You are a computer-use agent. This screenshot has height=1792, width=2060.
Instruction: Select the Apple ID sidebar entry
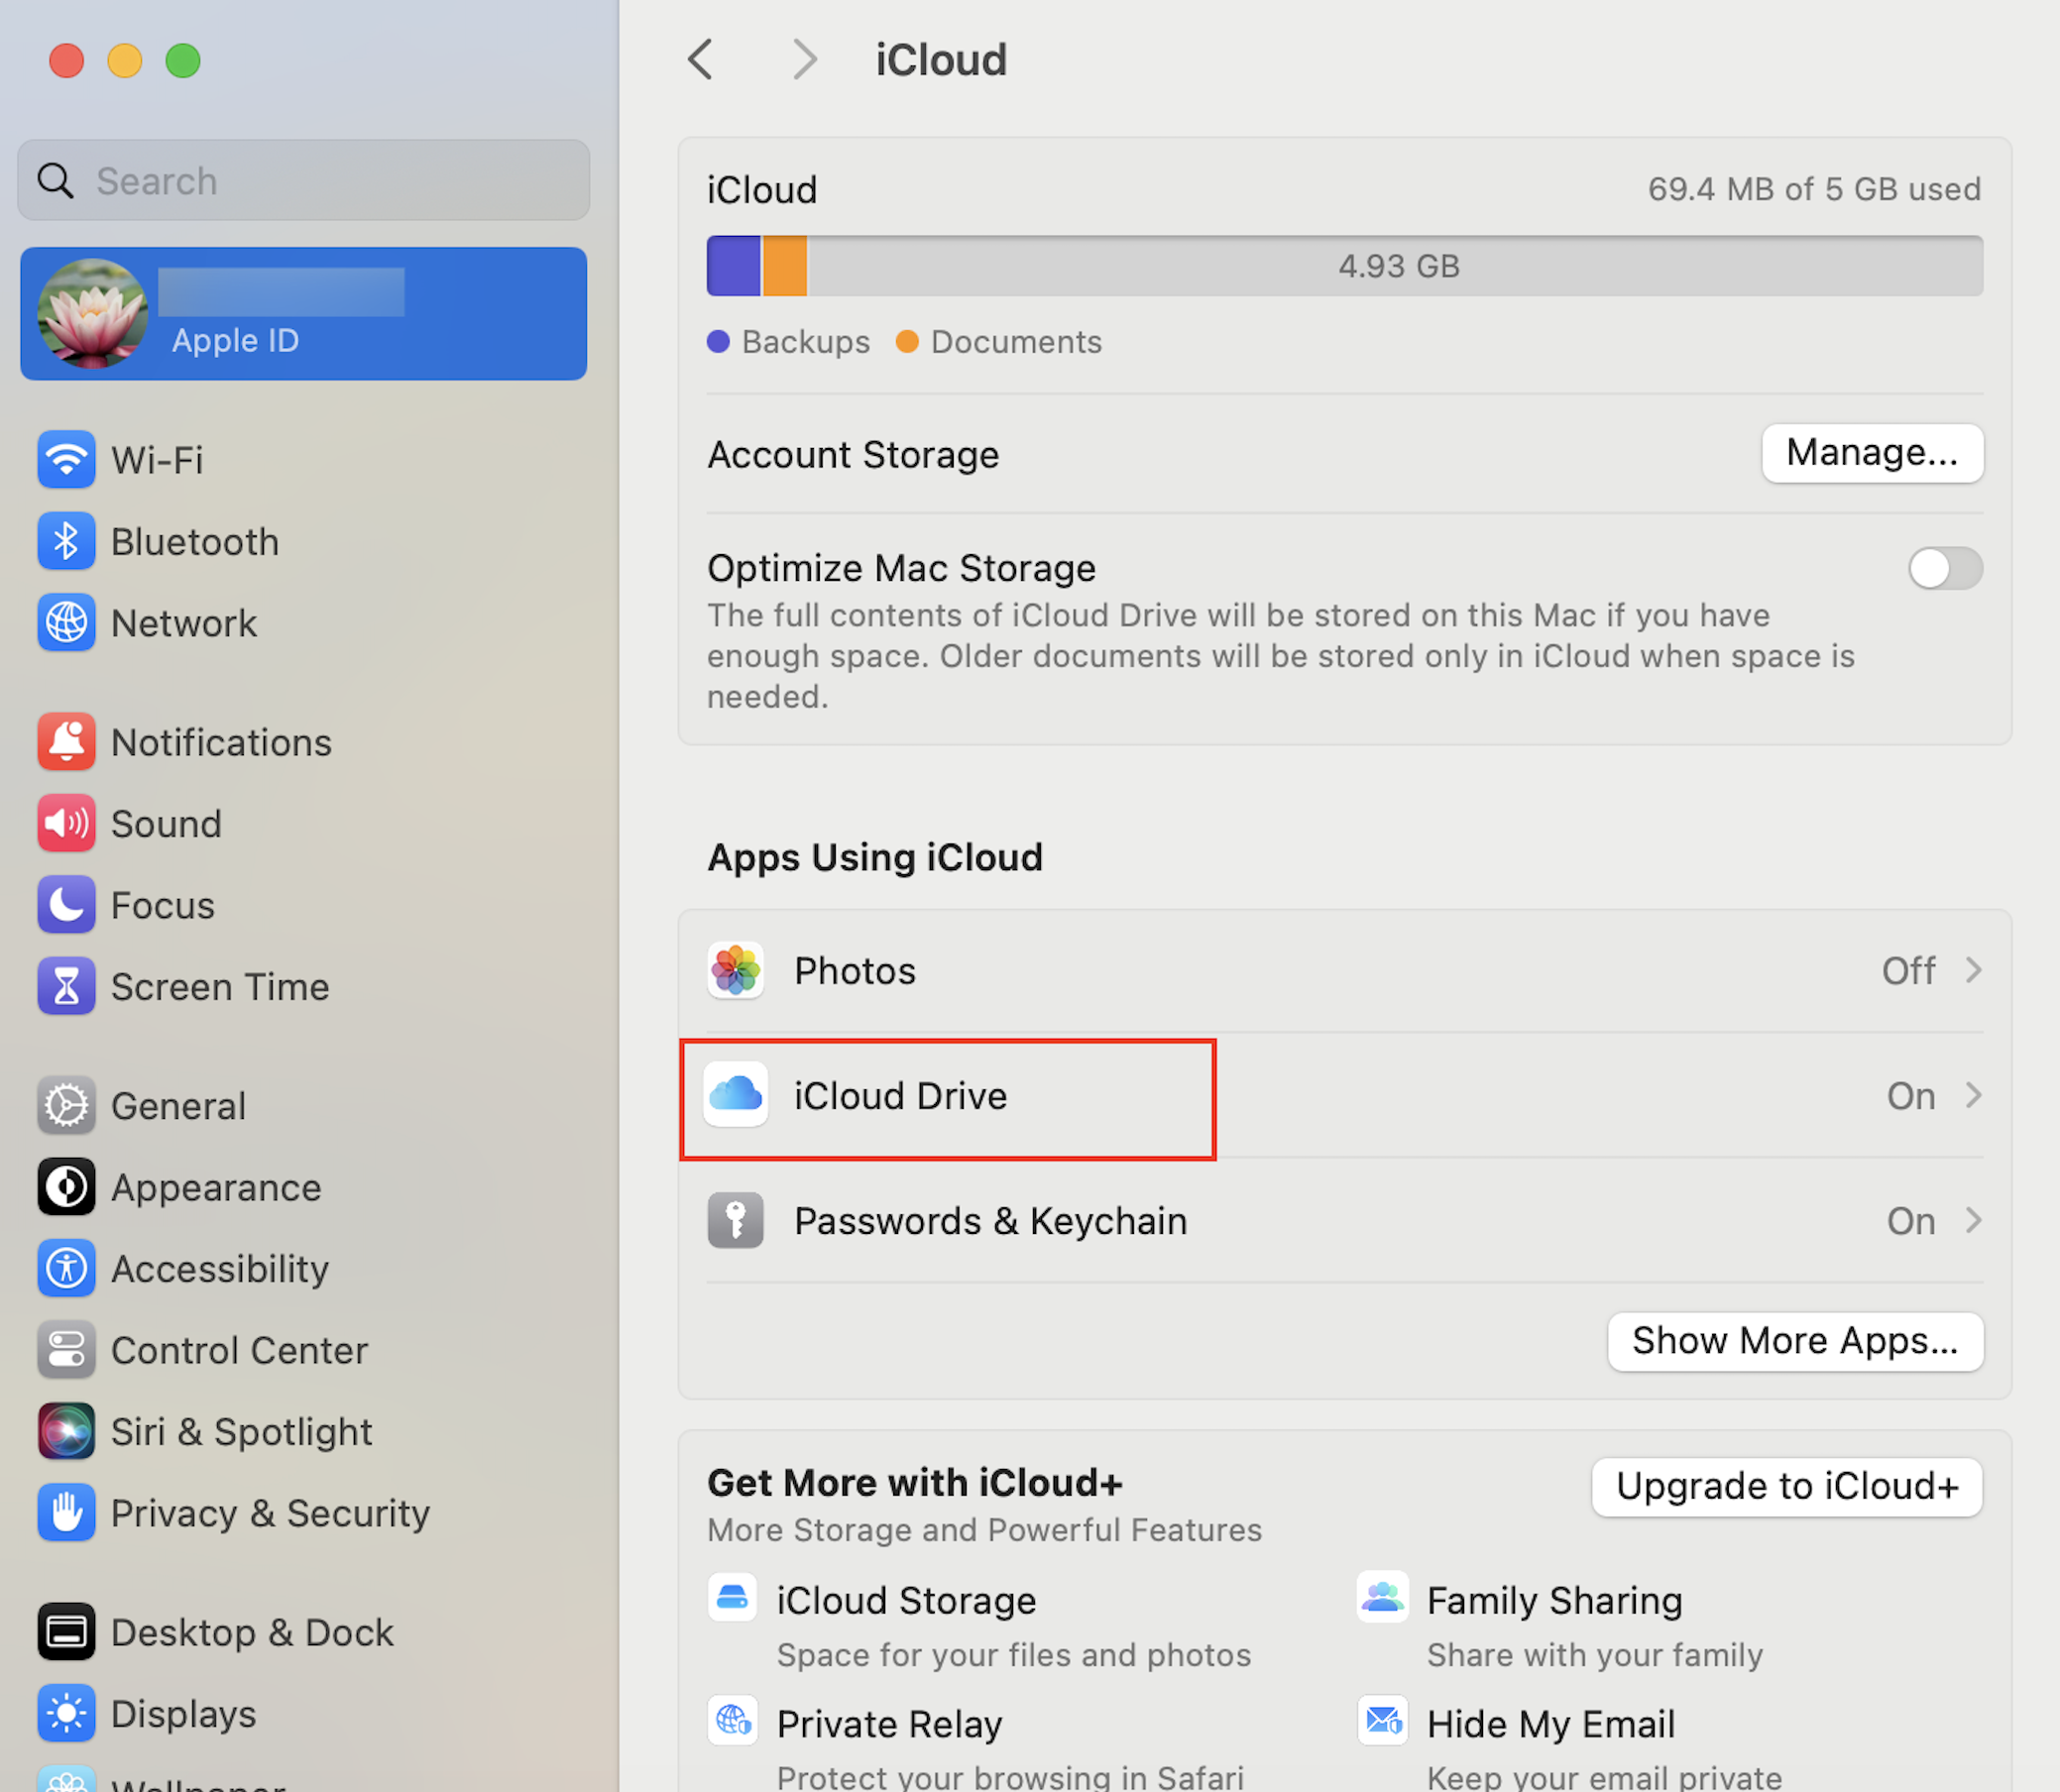(303, 313)
